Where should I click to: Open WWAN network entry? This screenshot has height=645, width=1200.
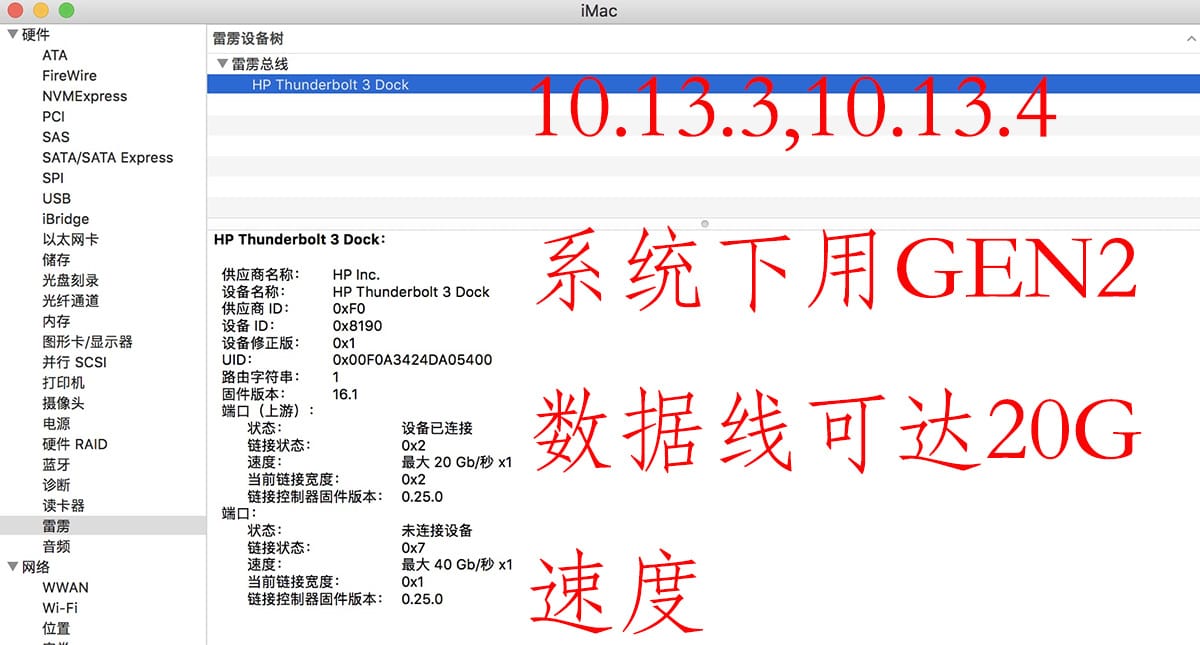tap(65, 587)
